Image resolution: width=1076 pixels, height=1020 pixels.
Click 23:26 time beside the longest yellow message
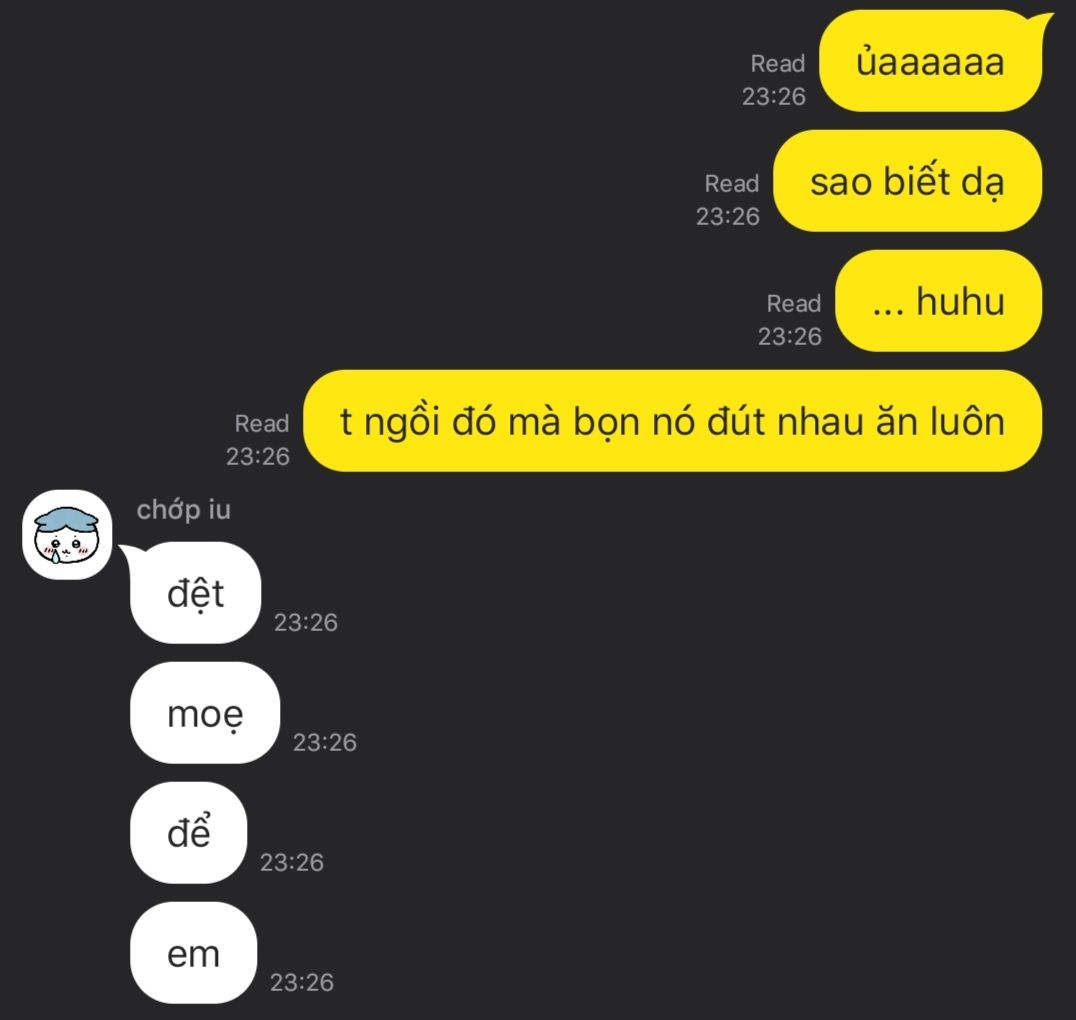click(257, 456)
